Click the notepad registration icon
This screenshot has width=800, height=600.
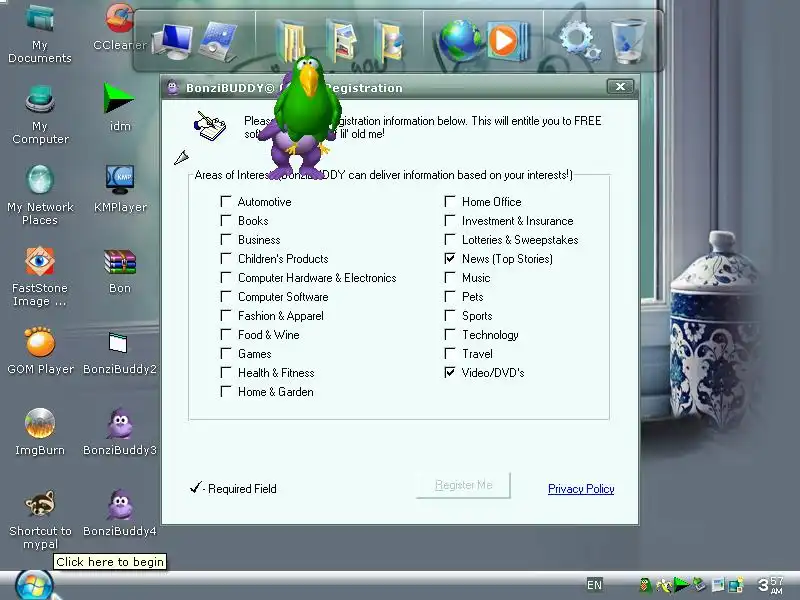(x=210, y=126)
